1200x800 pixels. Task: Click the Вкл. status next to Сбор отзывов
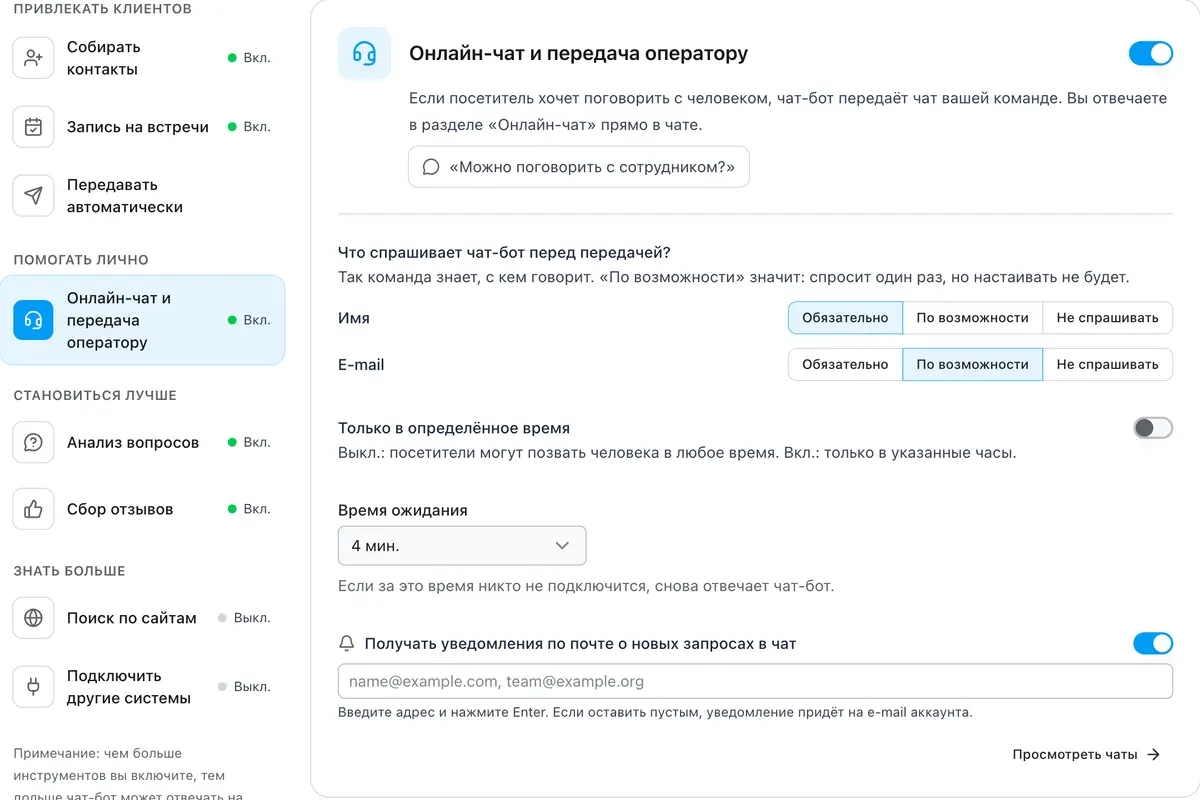pos(249,509)
